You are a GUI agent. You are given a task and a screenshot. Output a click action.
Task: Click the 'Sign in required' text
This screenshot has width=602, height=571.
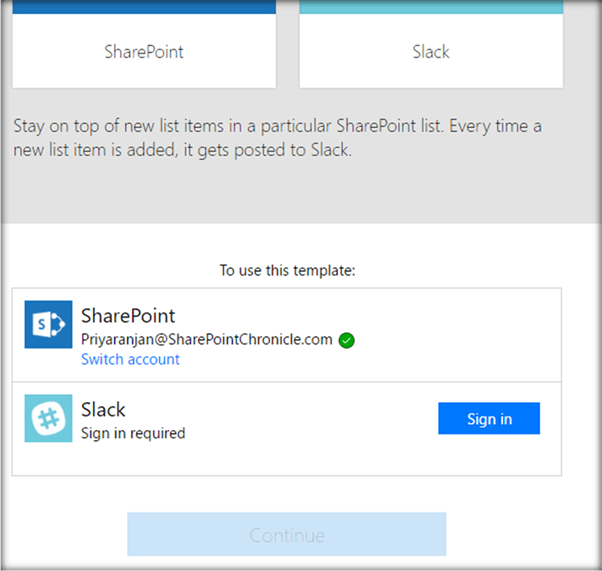pos(133,433)
